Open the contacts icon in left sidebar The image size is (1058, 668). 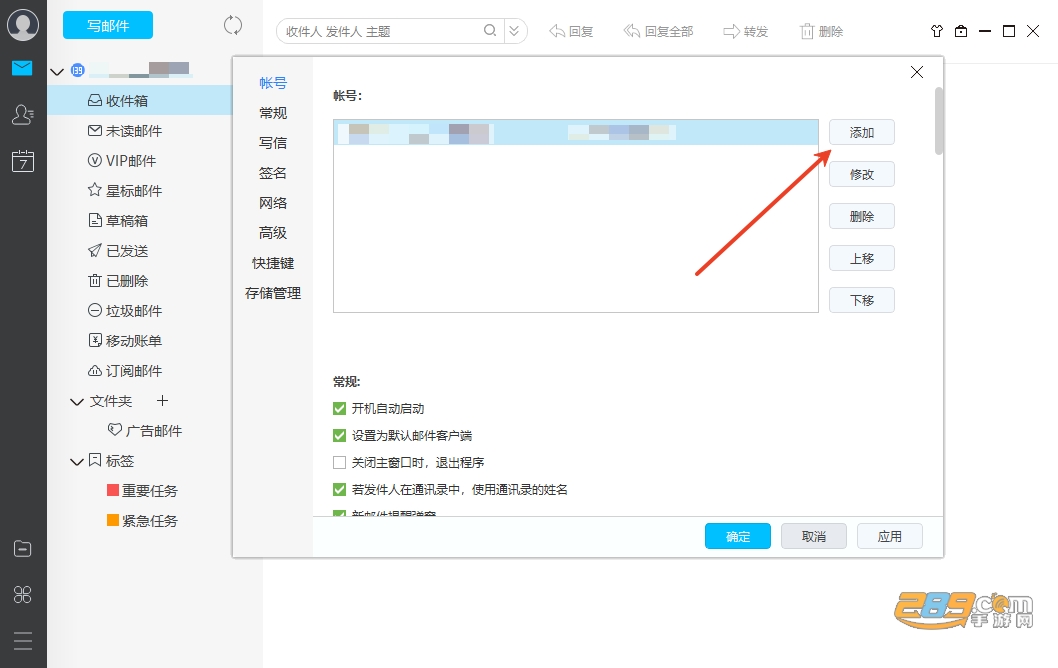click(23, 115)
